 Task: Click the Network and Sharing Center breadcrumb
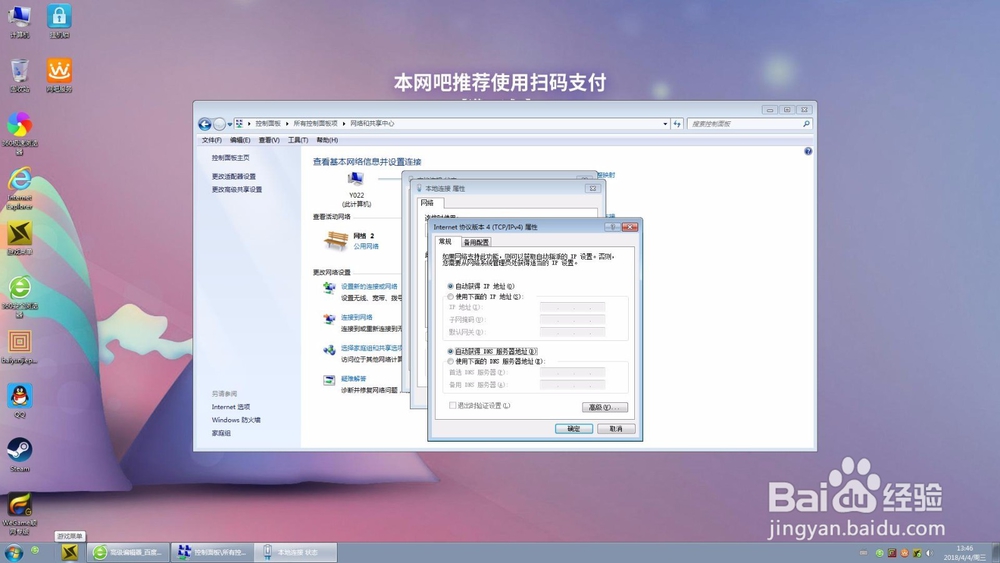372,124
